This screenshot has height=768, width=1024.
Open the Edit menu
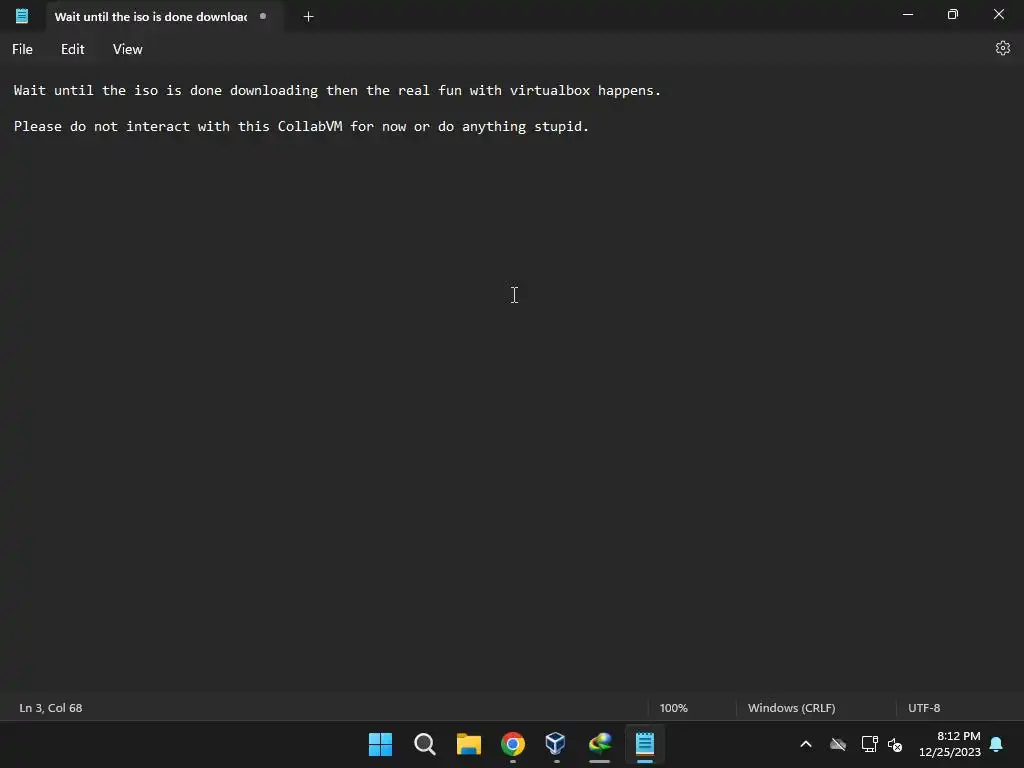pyautogui.click(x=72, y=50)
